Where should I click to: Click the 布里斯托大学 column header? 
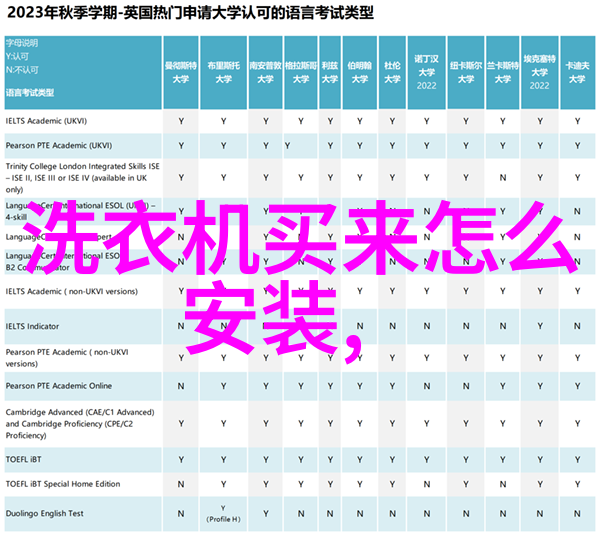(223, 72)
